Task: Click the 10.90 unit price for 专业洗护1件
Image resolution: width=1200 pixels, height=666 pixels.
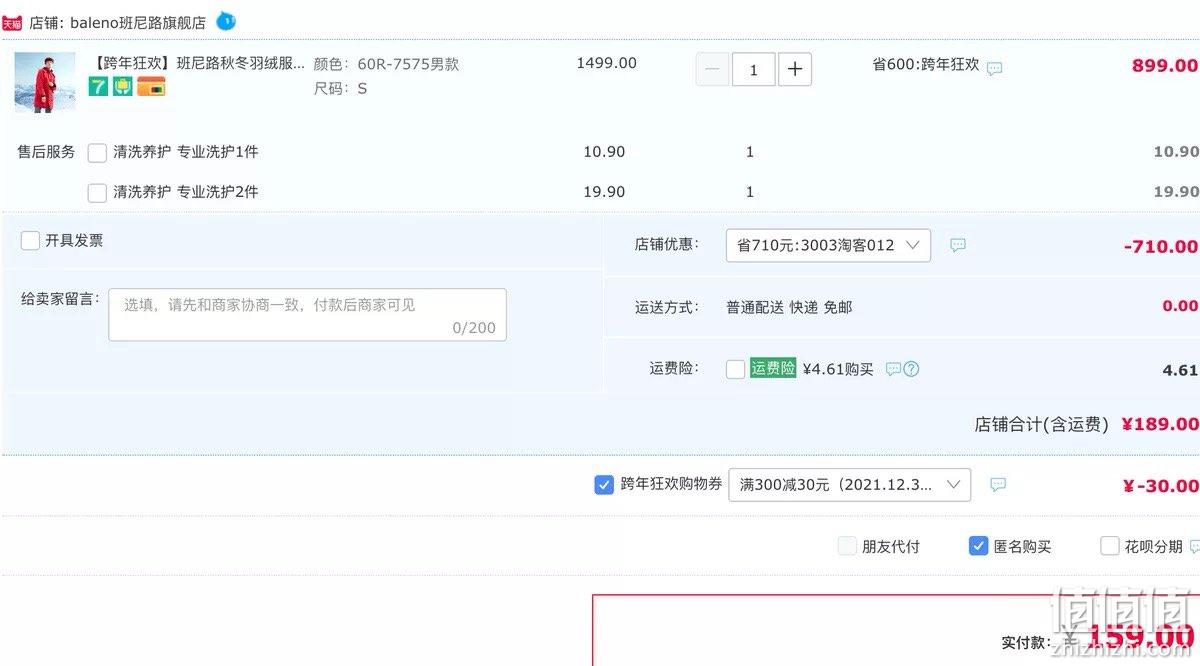Action: click(604, 152)
